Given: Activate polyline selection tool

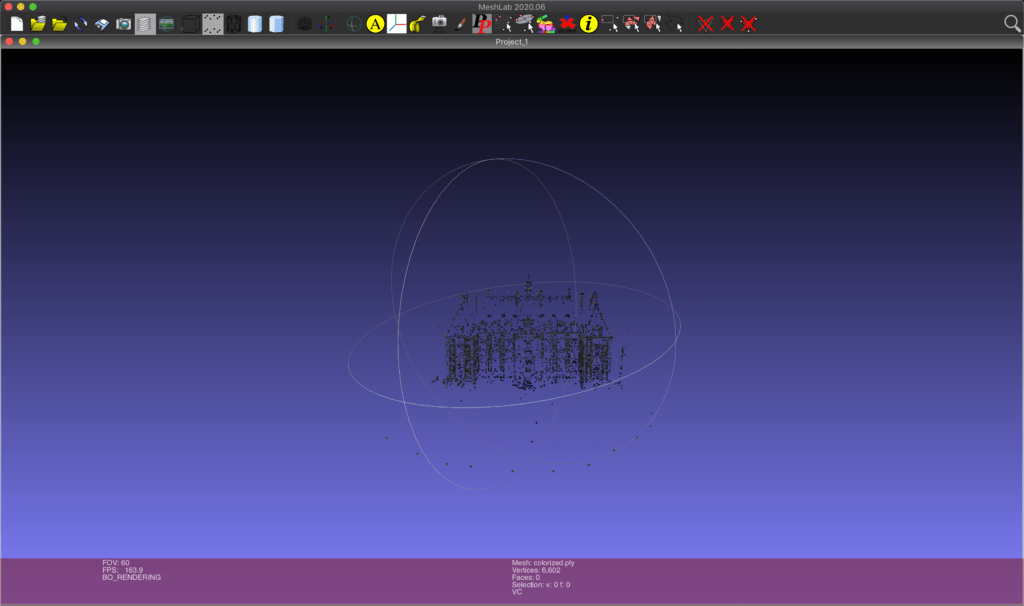Looking at the screenshot, I should [x=675, y=24].
